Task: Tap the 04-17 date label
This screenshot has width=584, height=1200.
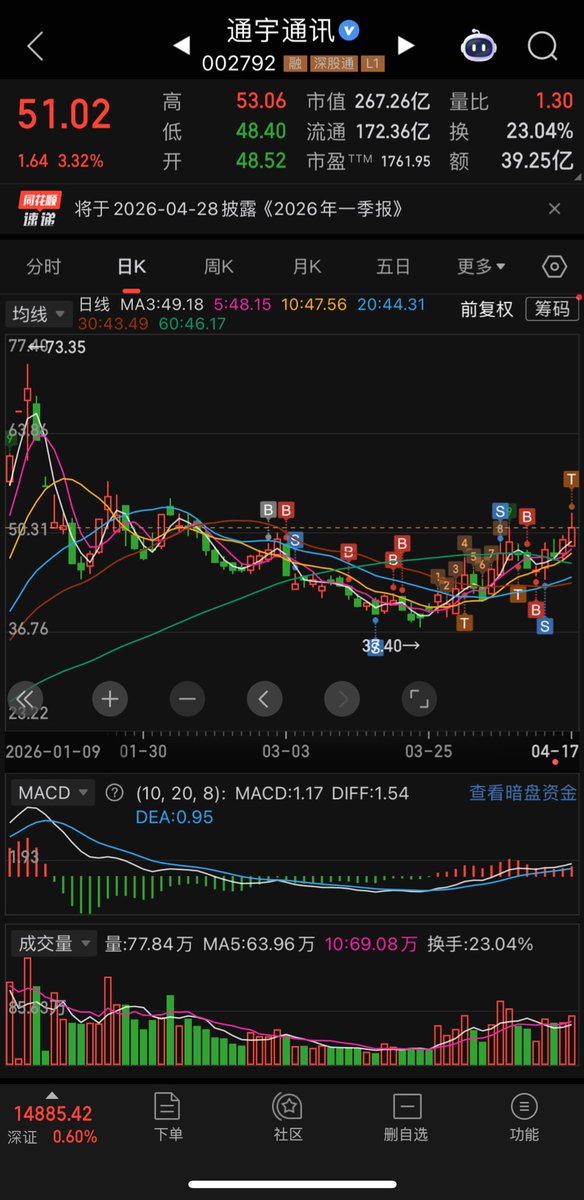Action: (557, 750)
